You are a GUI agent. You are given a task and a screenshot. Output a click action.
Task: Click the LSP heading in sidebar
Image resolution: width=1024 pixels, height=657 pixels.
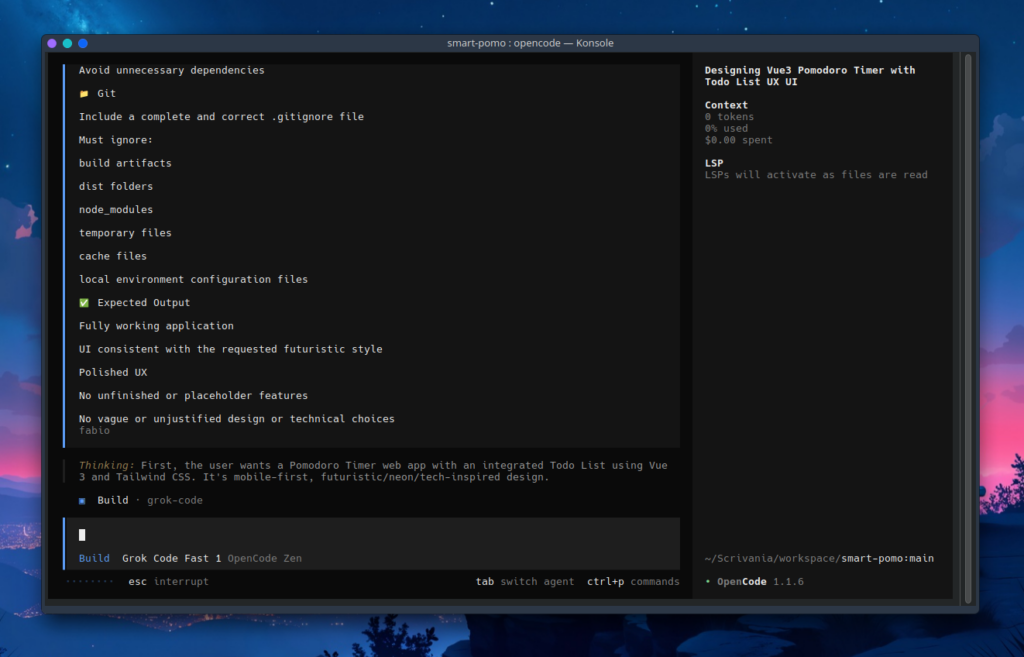pos(714,163)
